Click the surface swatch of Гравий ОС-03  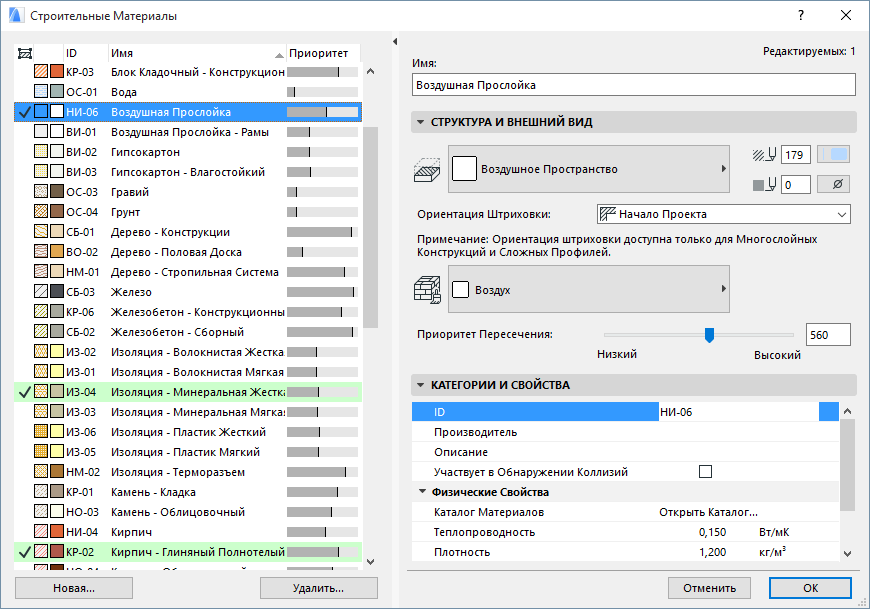(x=57, y=191)
